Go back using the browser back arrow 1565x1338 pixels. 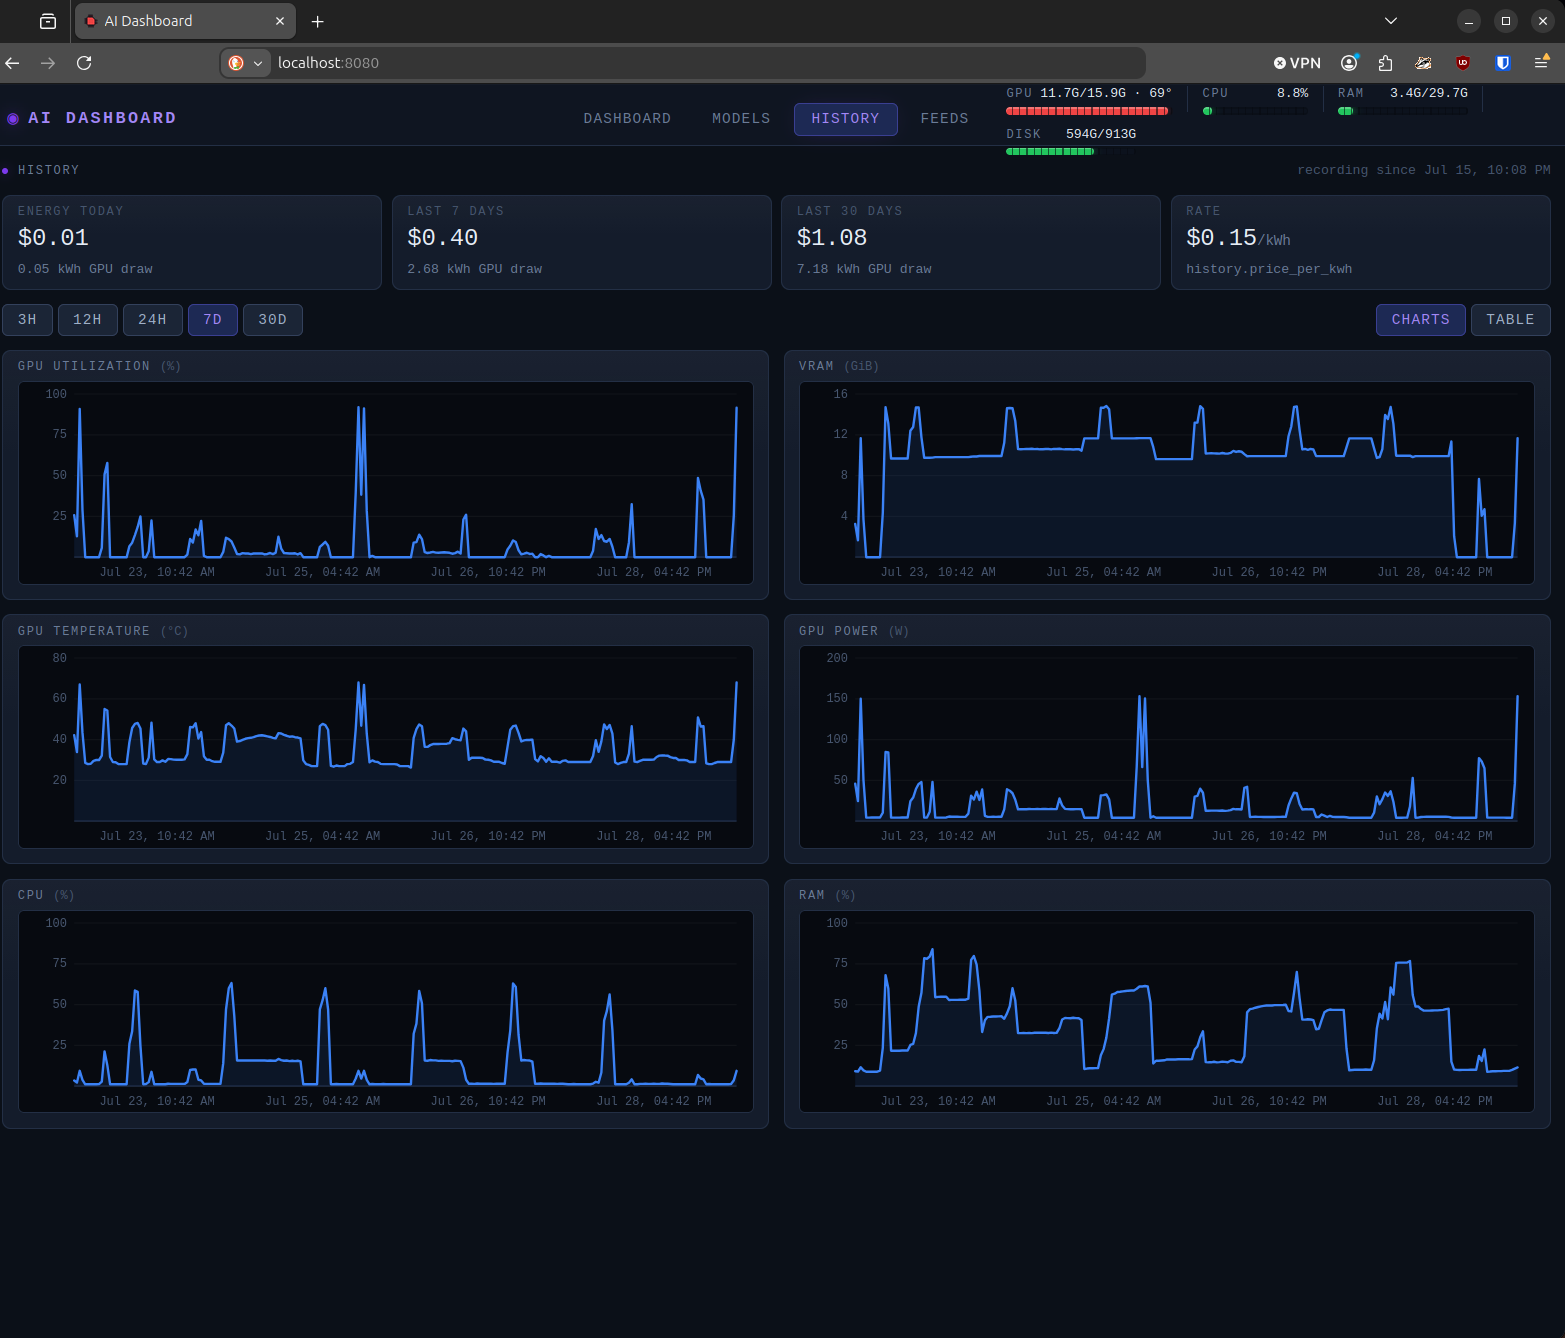click(x=12, y=63)
